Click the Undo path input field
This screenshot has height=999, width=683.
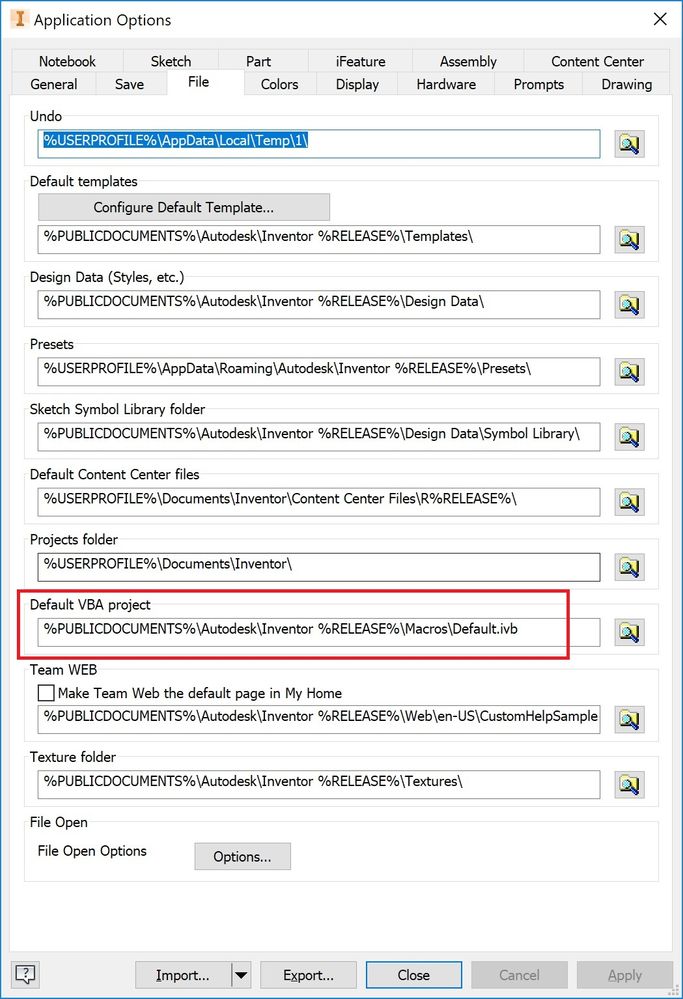(319, 144)
